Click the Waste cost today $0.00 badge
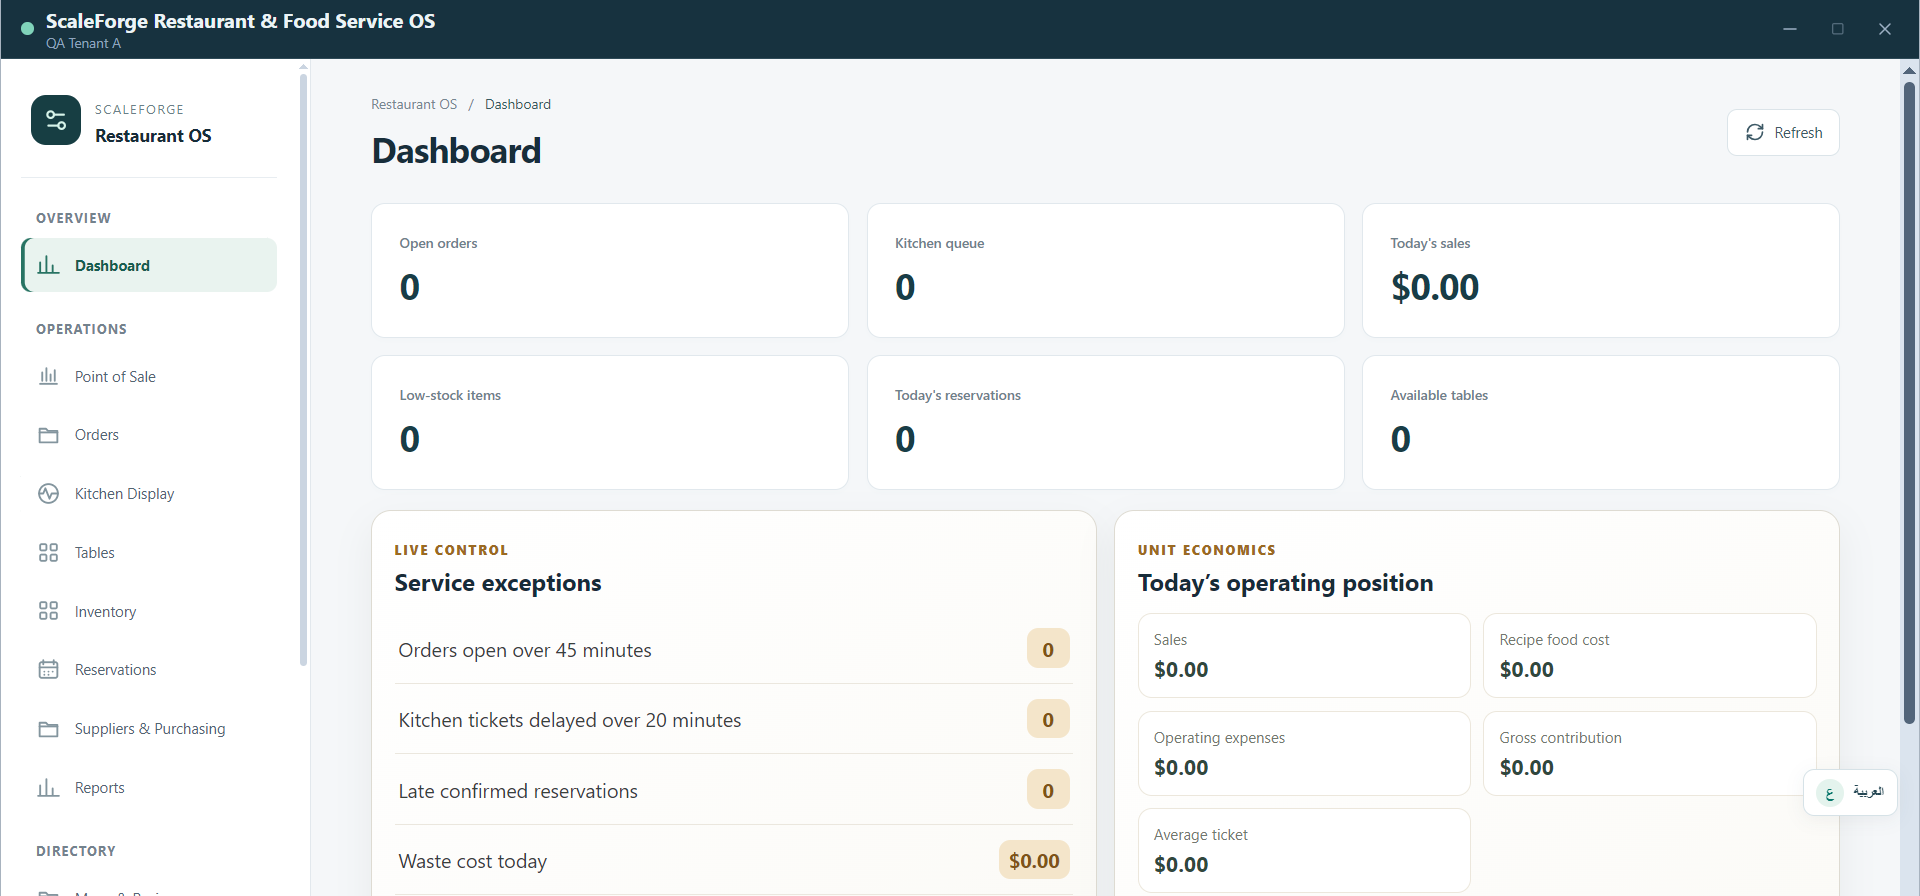Screen dimensions: 1920x896 (1034, 861)
